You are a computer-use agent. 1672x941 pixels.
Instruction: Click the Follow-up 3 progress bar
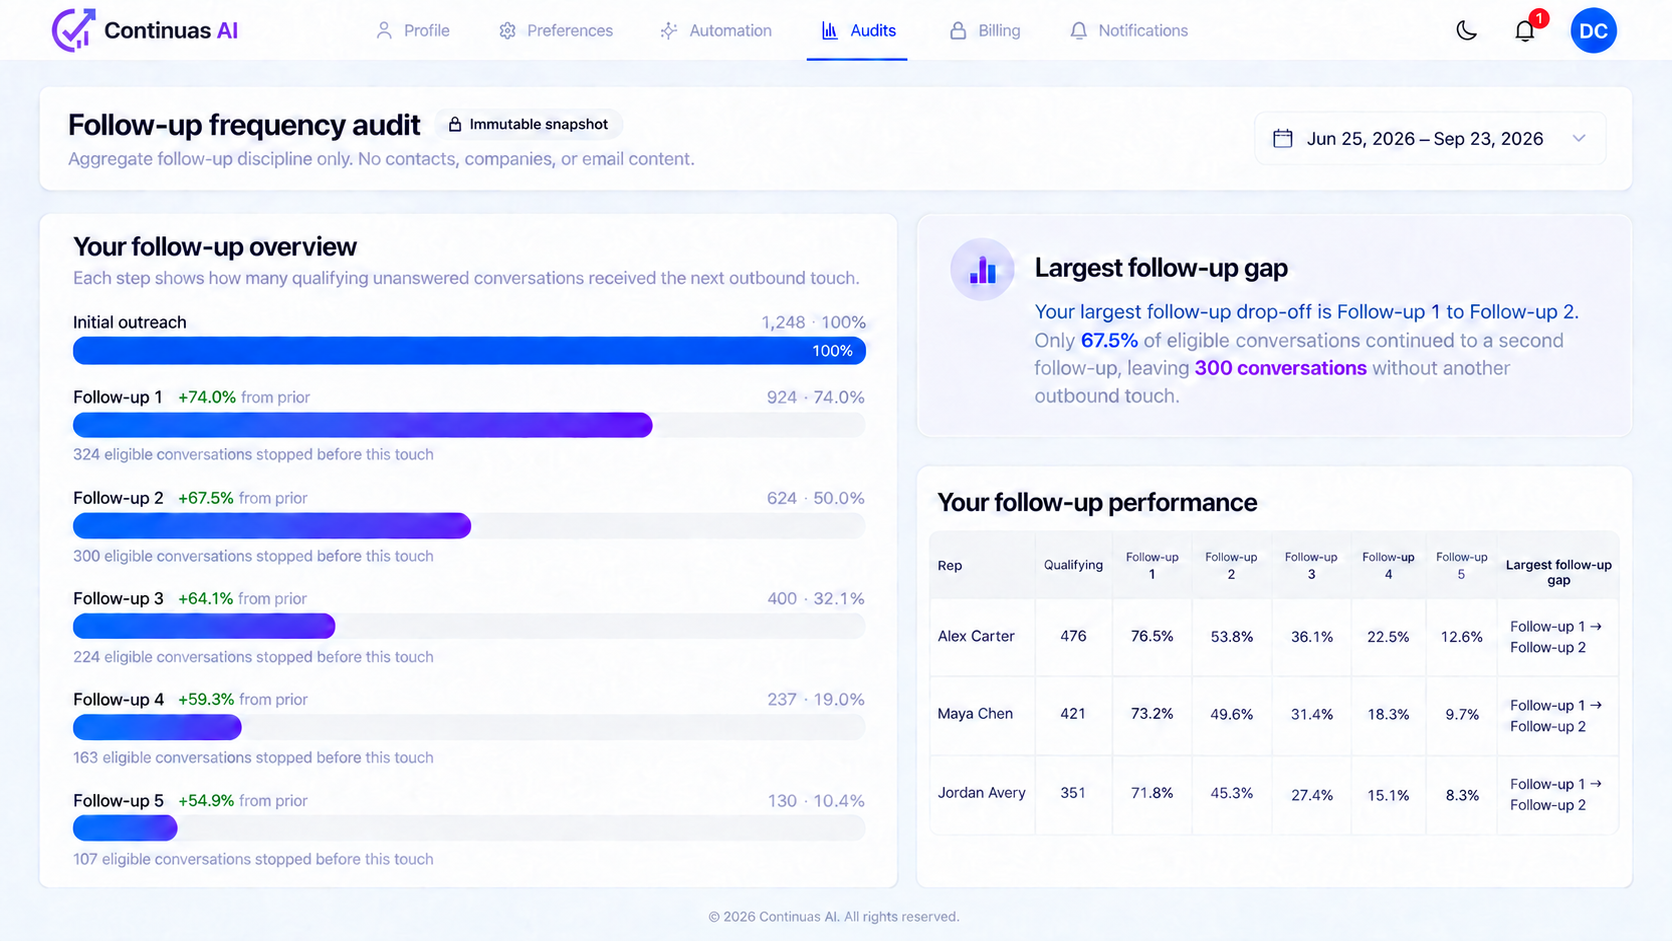[x=469, y=626]
